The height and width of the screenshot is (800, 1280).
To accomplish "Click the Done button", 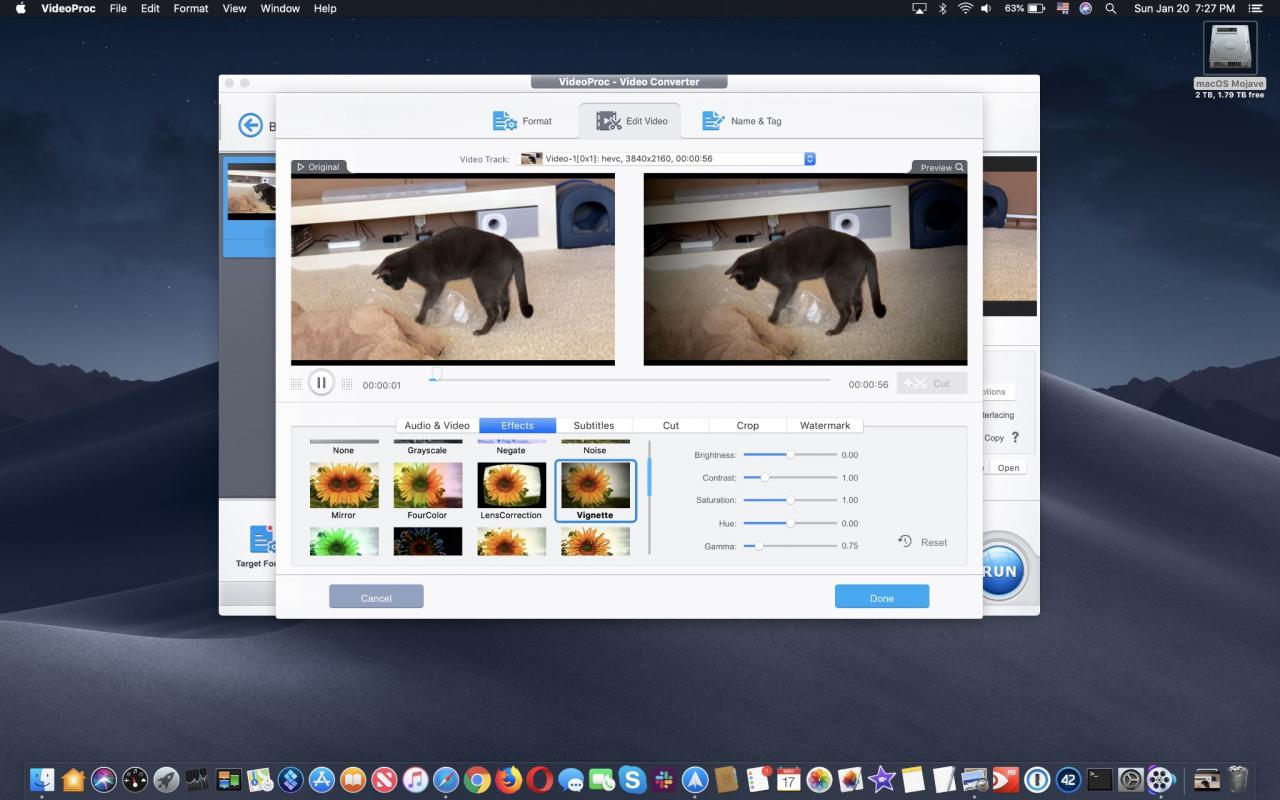I will [882, 597].
